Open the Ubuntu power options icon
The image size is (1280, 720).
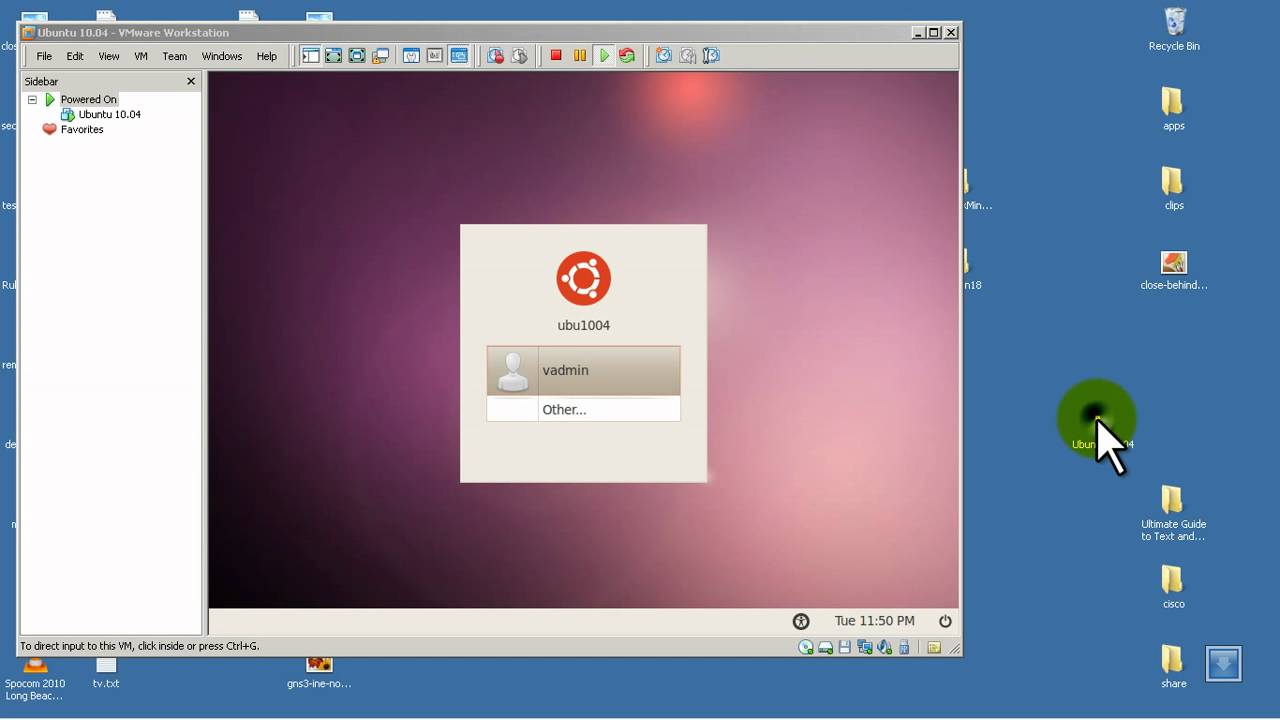coord(945,621)
